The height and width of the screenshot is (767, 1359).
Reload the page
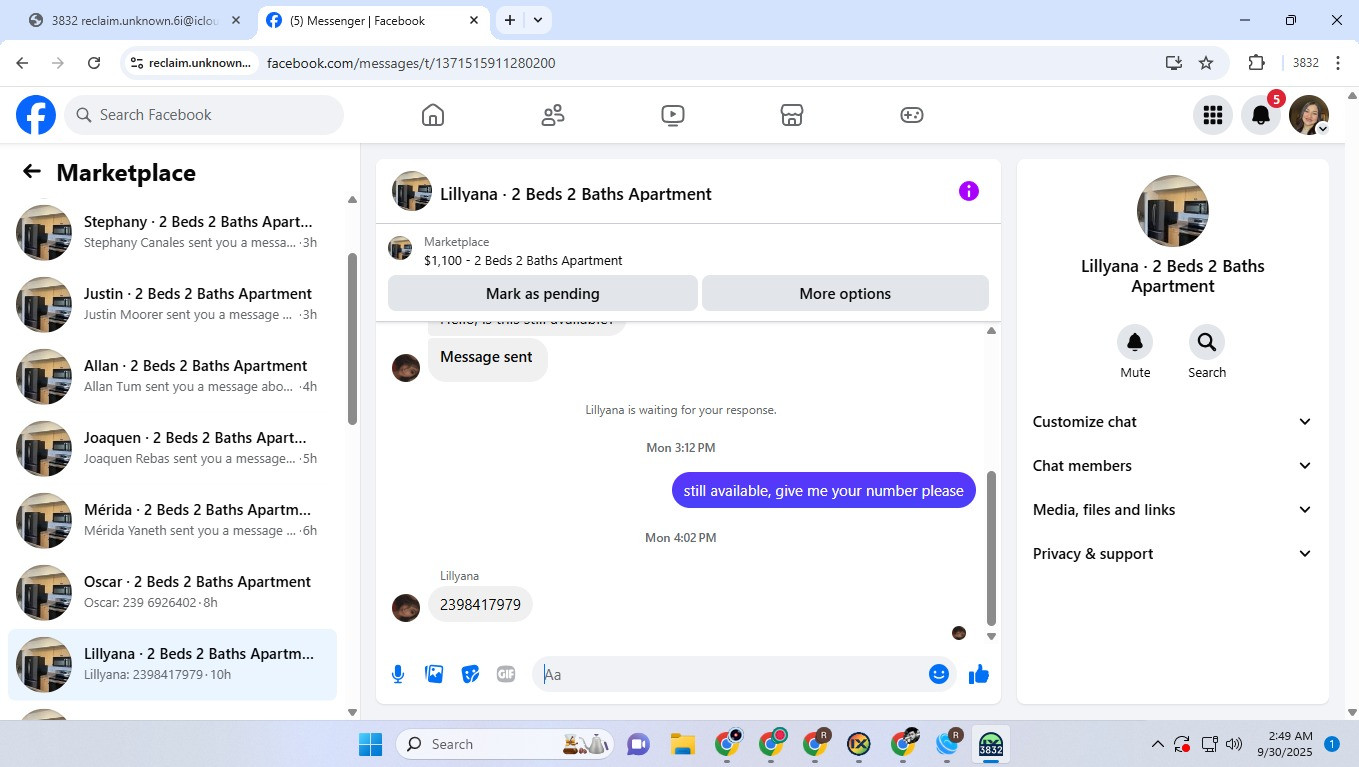point(94,63)
